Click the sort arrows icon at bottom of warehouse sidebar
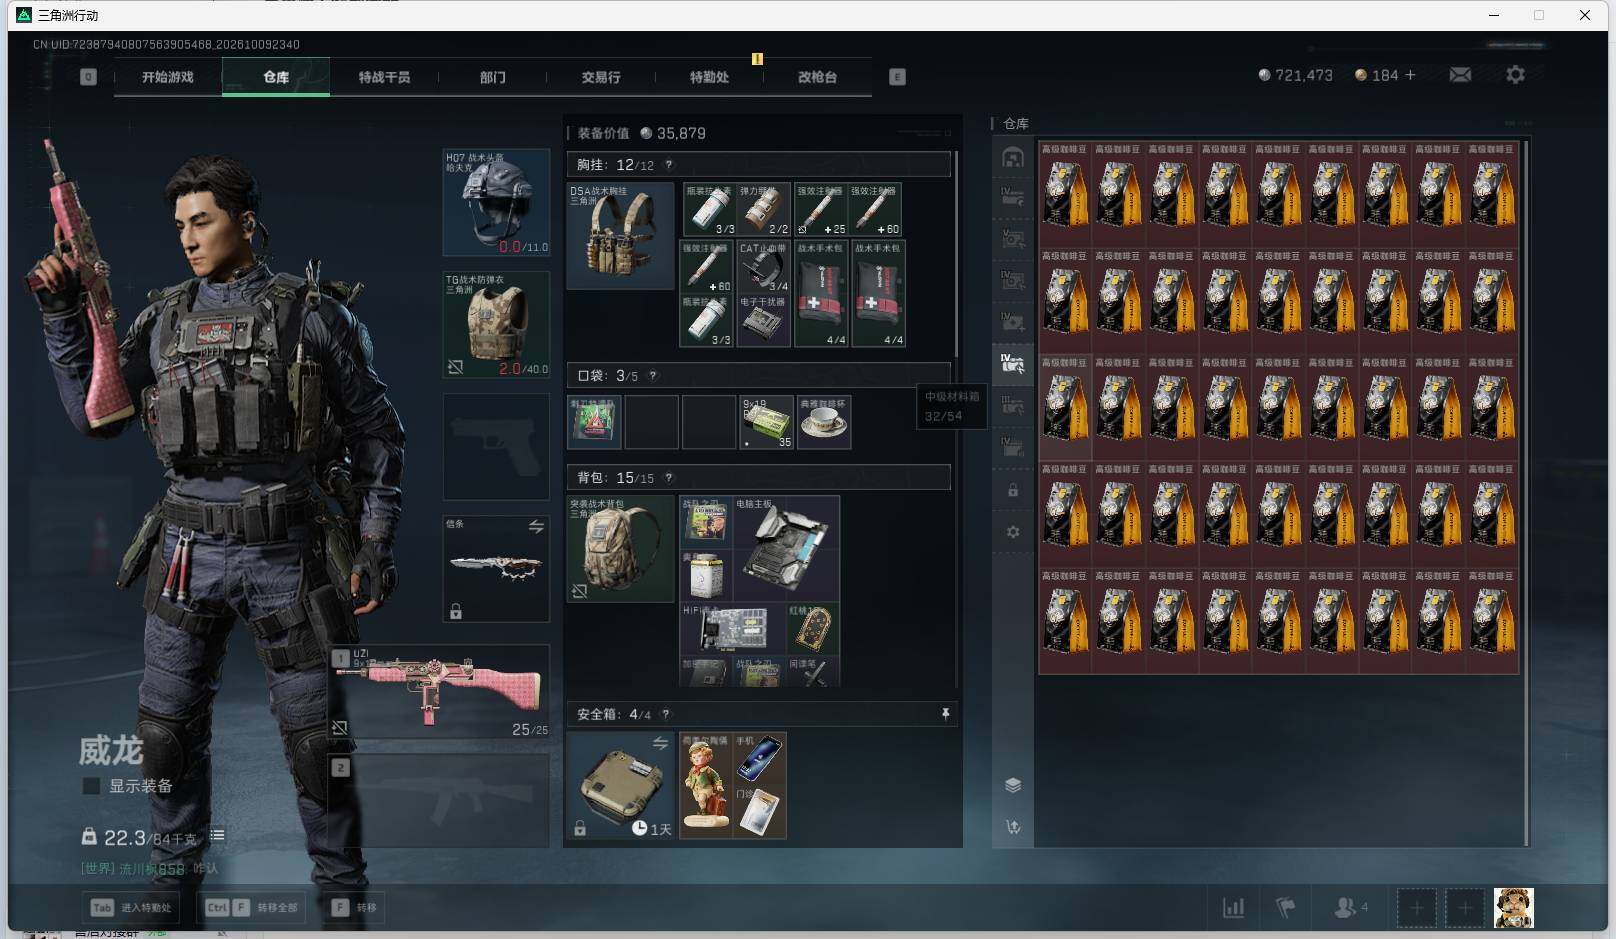1616x939 pixels. coord(1013,827)
